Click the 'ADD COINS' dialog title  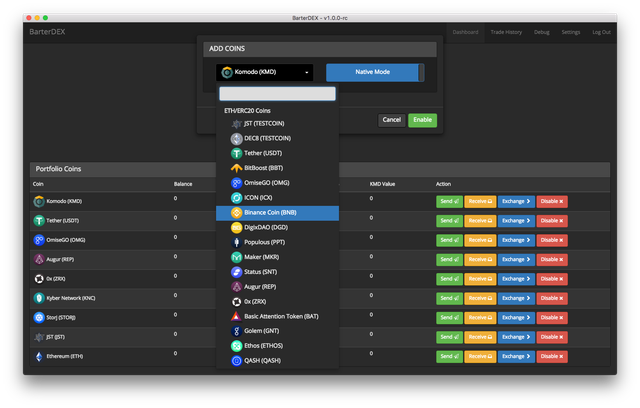pyautogui.click(x=227, y=49)
